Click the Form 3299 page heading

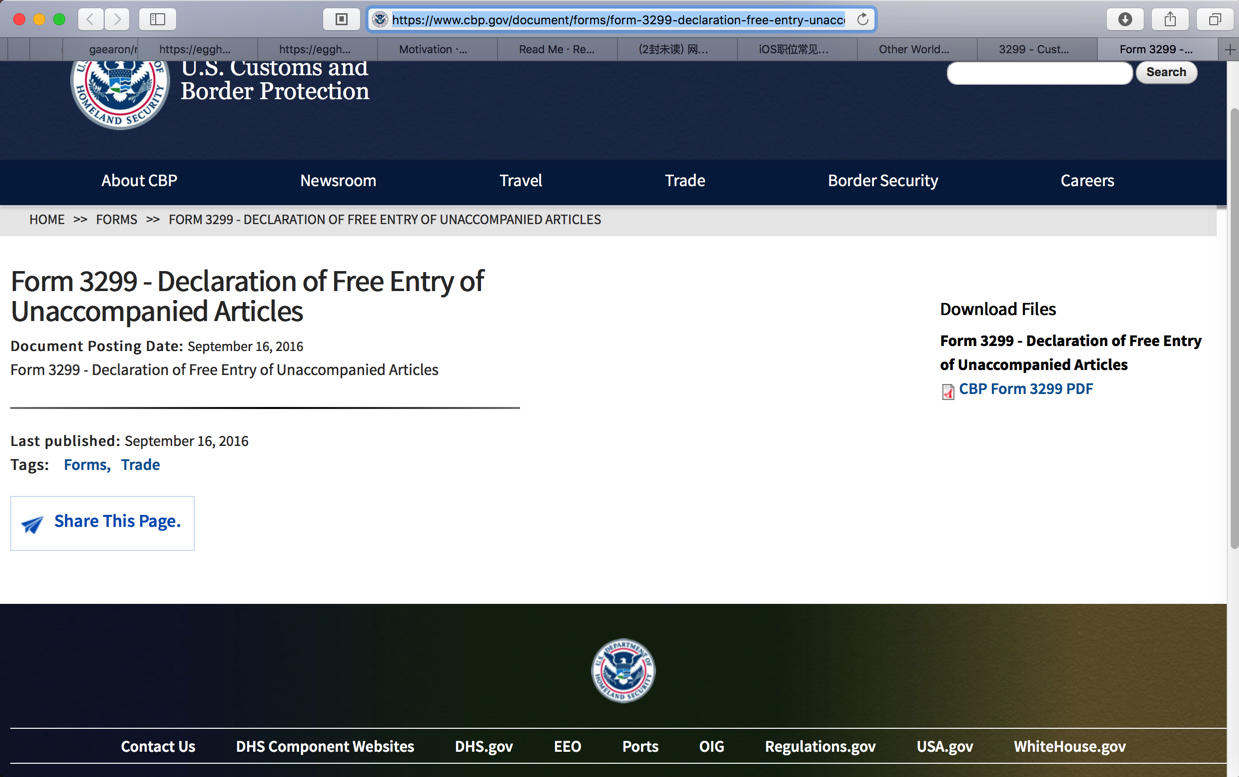(x=247, y=296)
